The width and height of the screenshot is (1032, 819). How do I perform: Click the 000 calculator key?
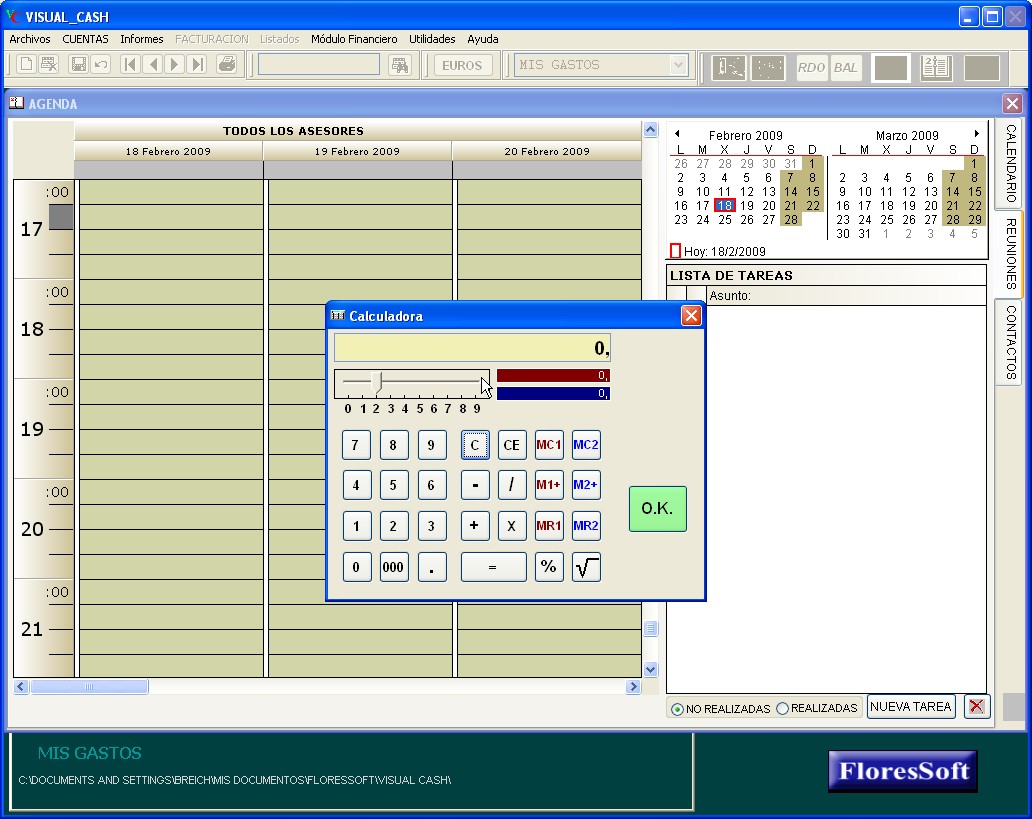pyautogui.click(x=394, y=567)
